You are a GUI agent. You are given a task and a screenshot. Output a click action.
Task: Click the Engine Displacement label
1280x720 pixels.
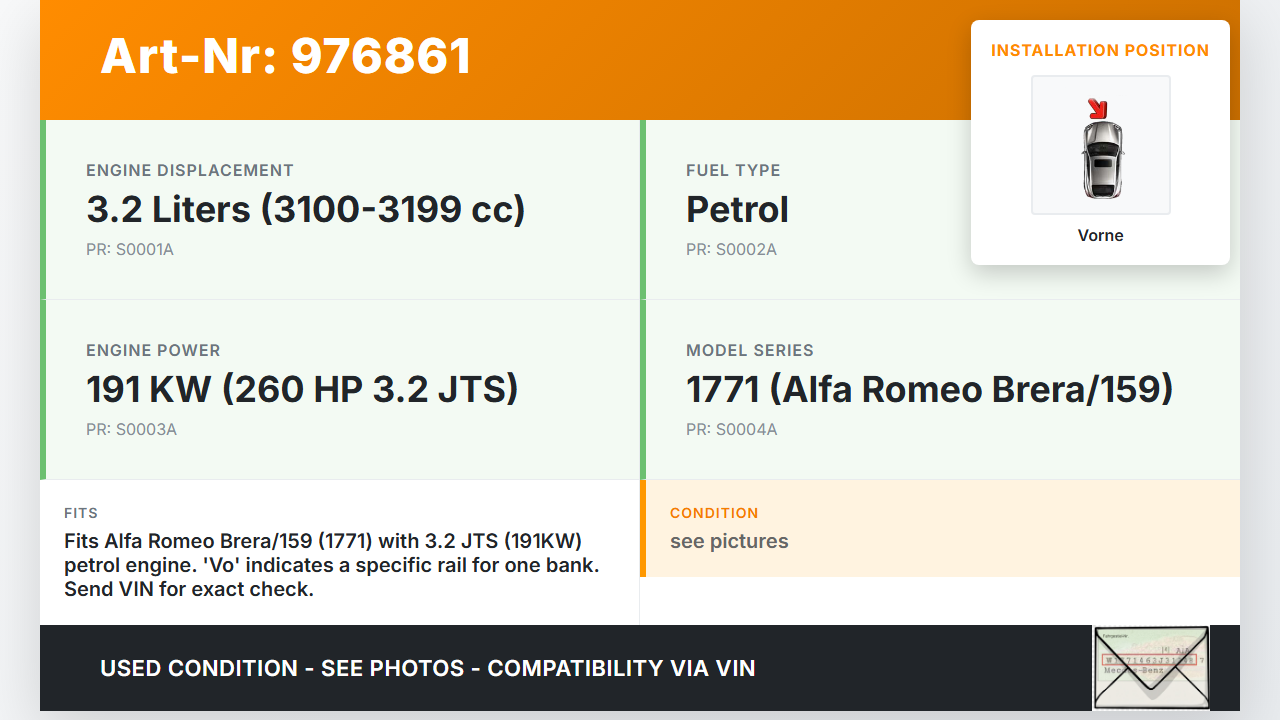point(190,170)
